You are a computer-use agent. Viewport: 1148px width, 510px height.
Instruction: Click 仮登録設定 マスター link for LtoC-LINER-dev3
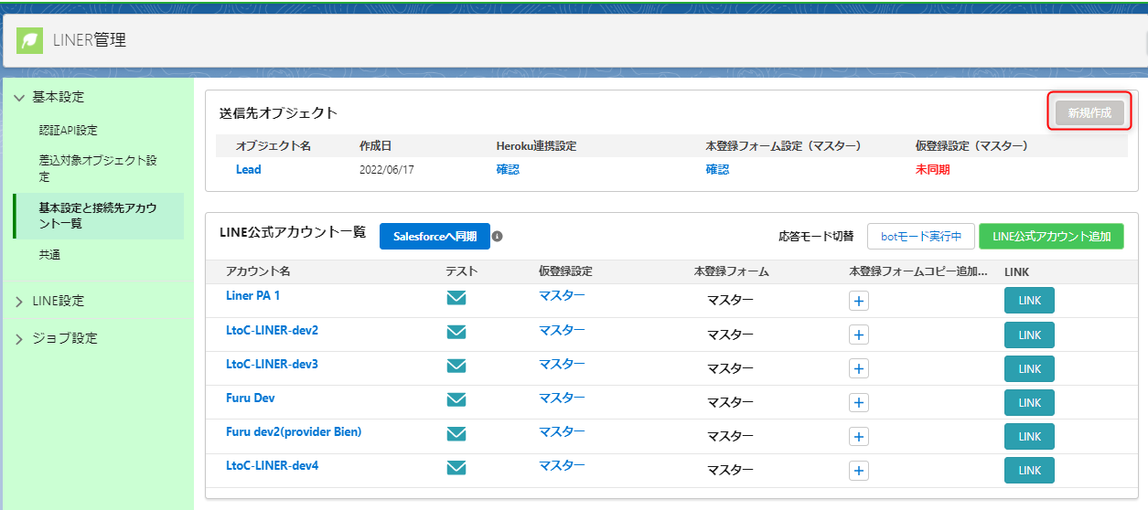[x=562, y=364]
